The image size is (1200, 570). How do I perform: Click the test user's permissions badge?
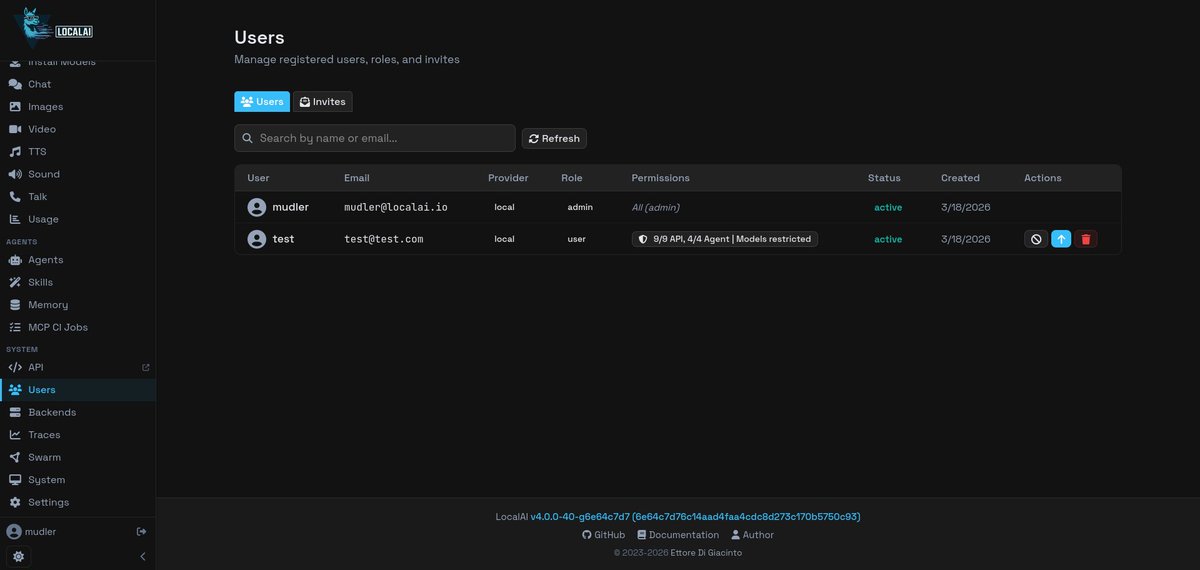click(x=725, y=239)
